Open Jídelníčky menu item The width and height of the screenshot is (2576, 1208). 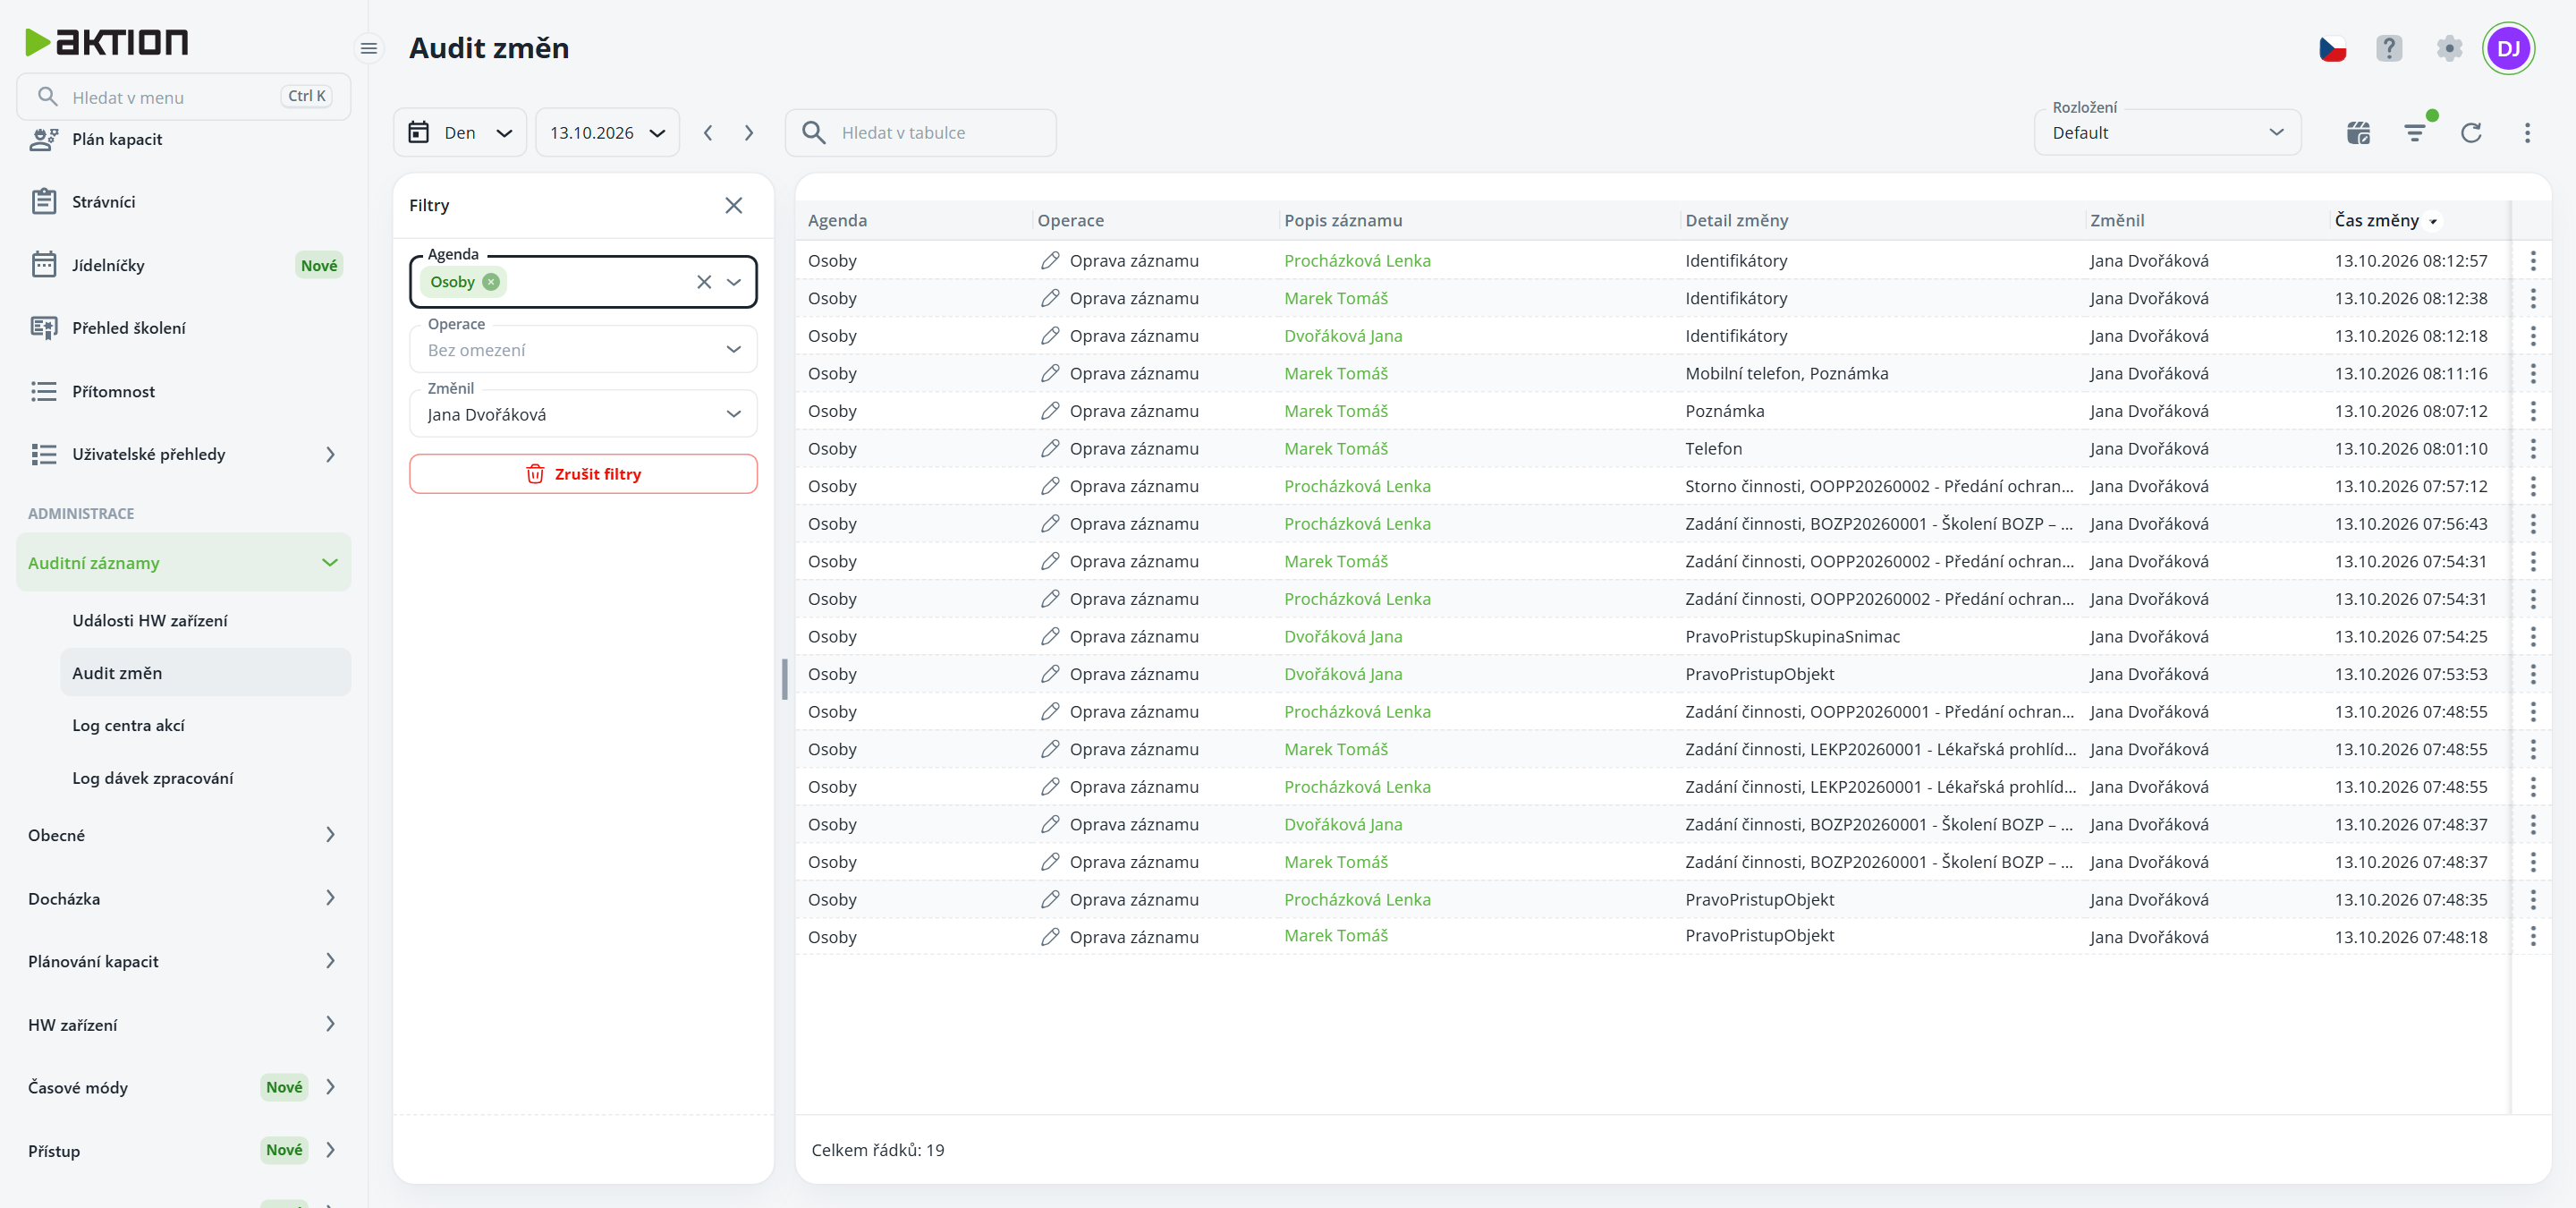point(184,265)
